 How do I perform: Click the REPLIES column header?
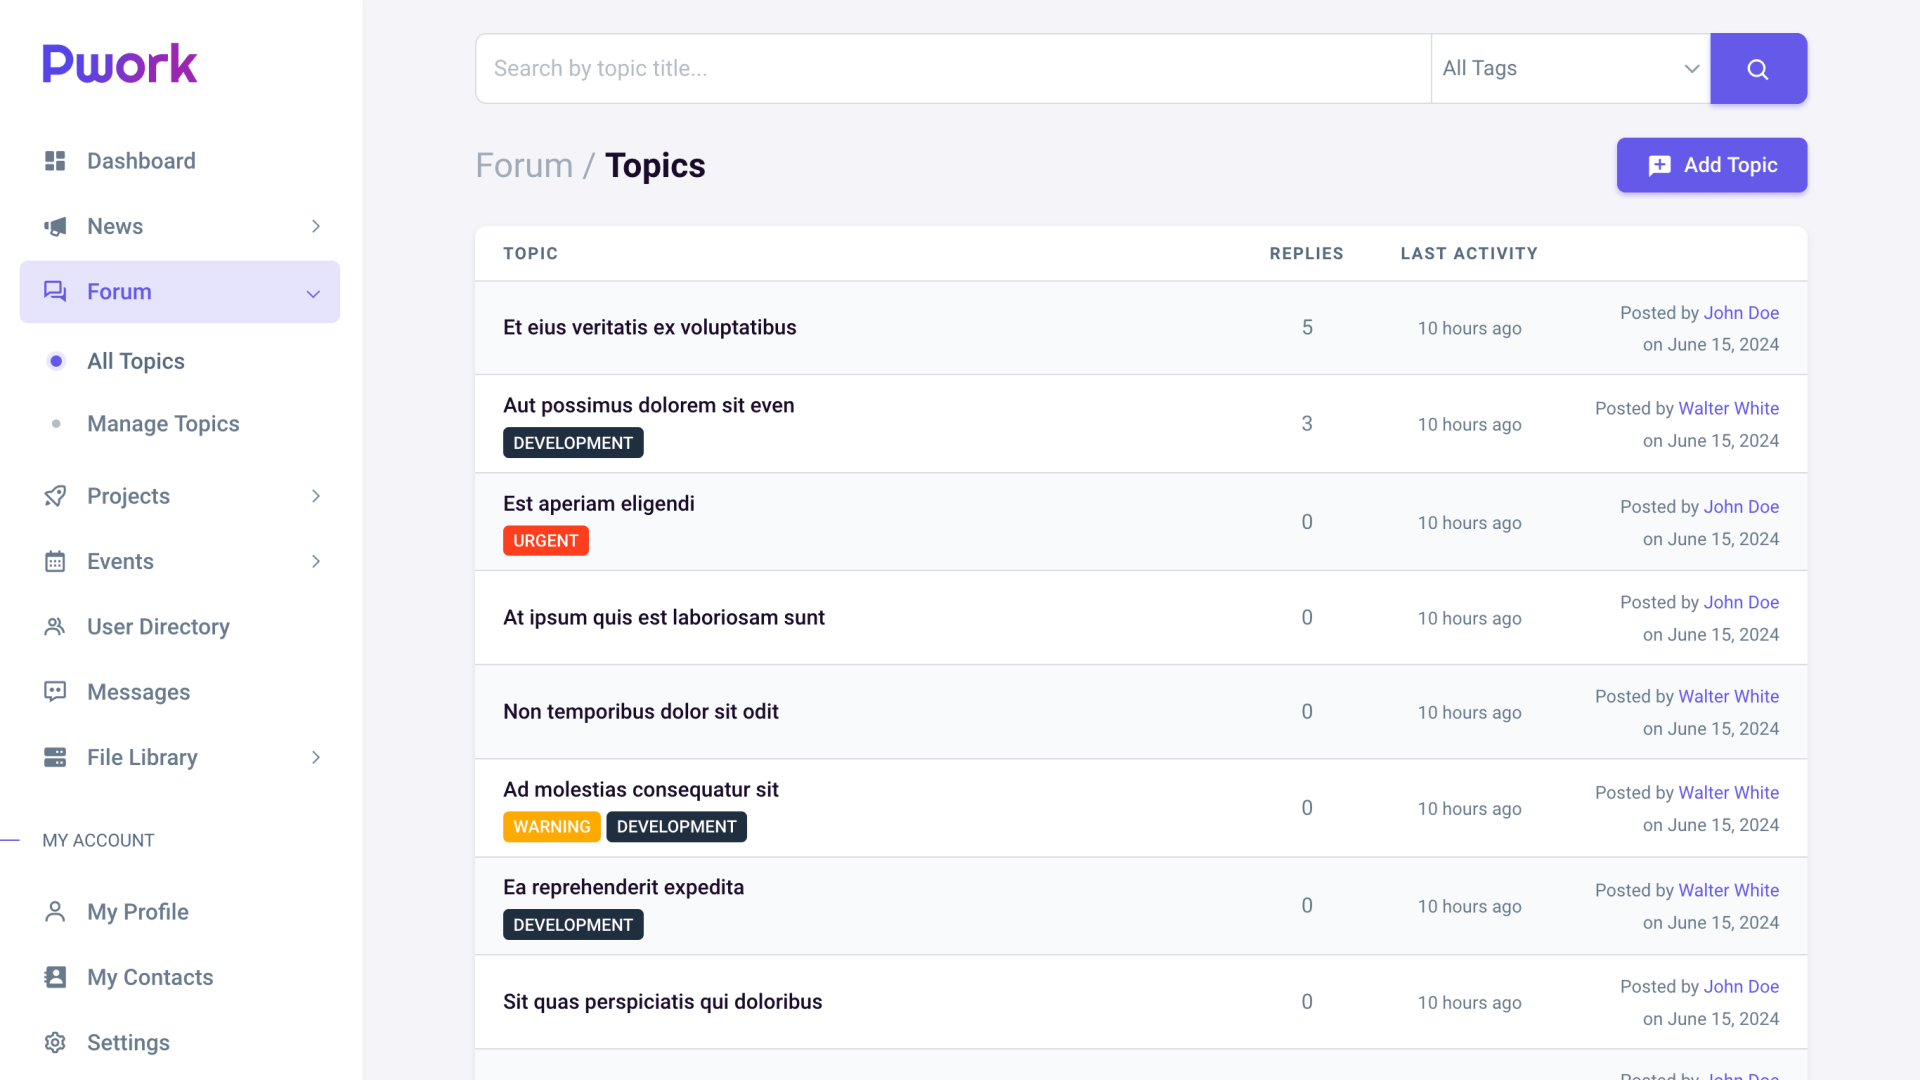pos(1306,253)
